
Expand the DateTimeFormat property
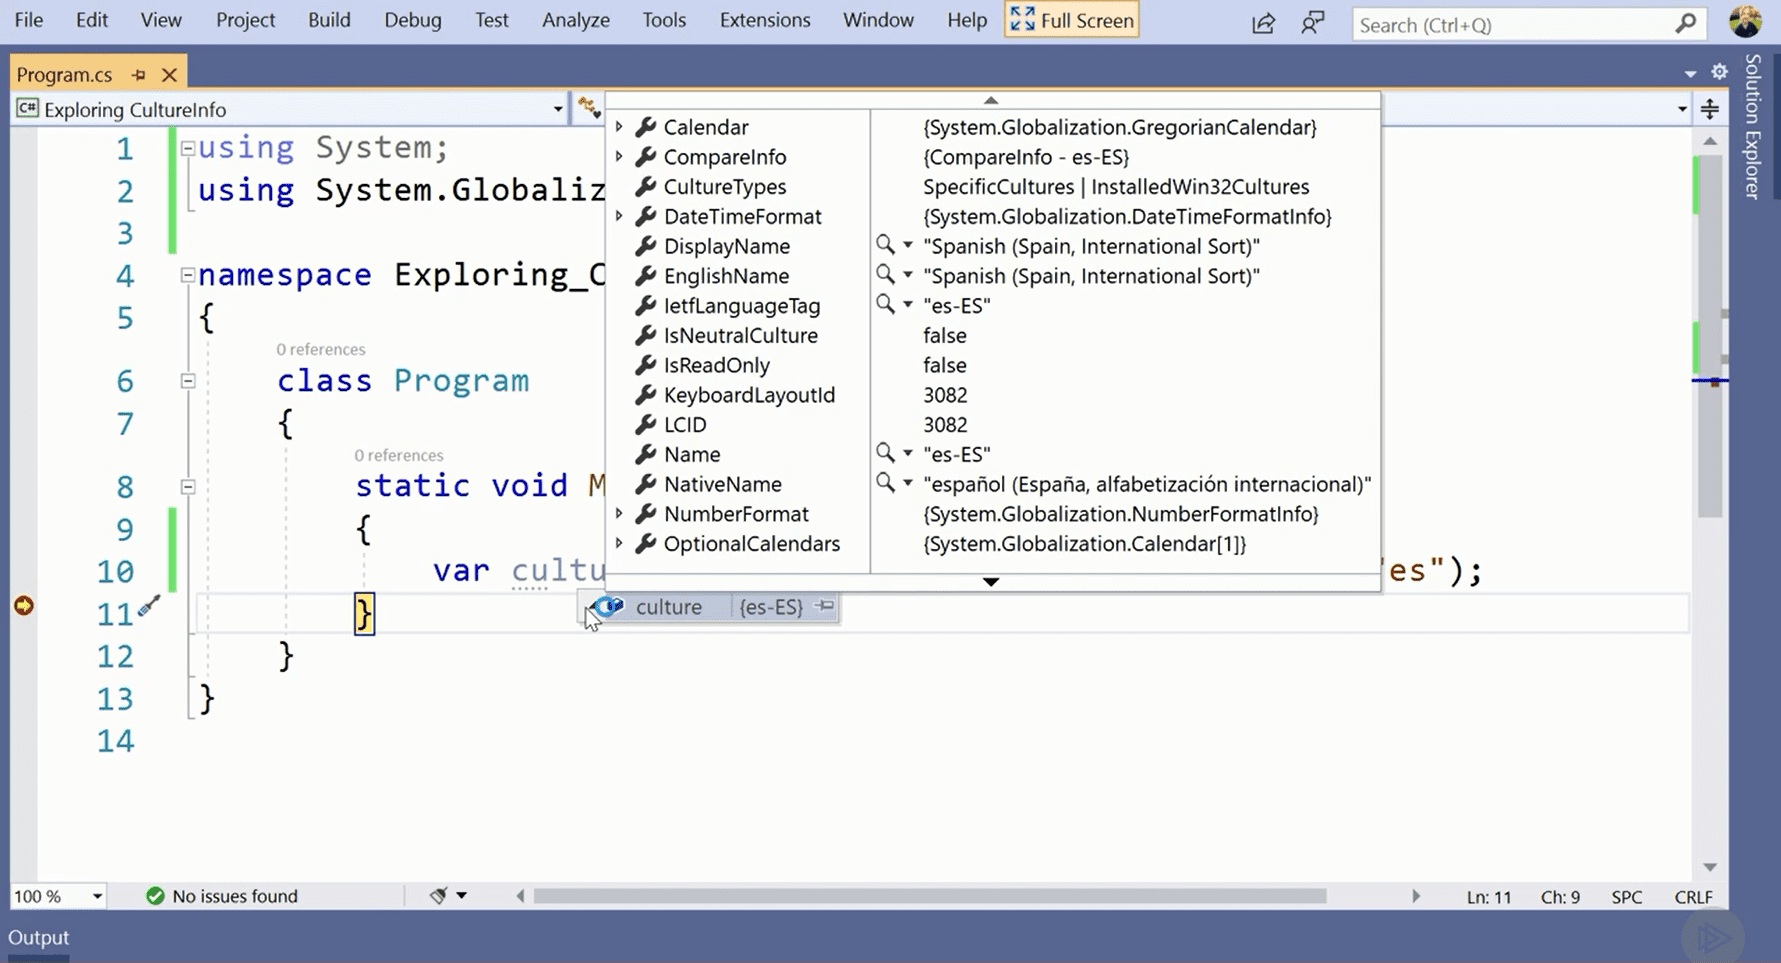(619, 216)
